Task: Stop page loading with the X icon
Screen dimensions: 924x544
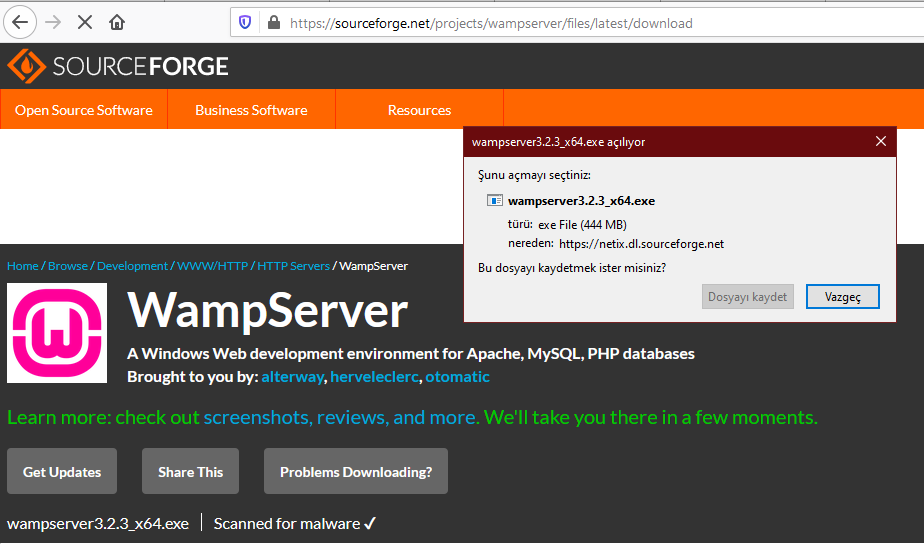Action: (x=85, y=22)
